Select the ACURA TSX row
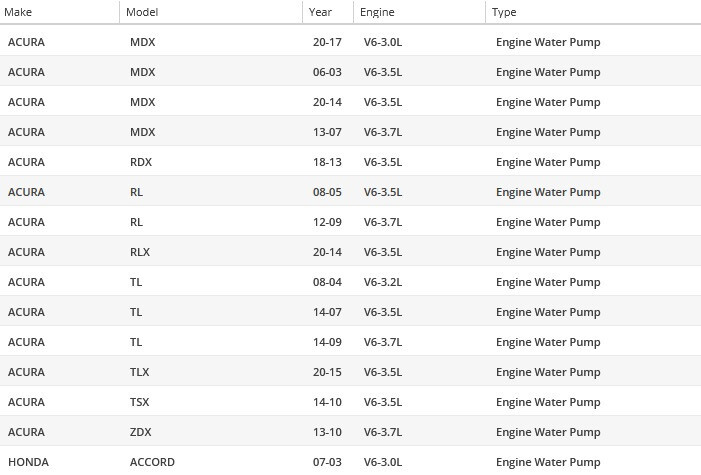Image resolution: width=701 pixels, height=475 pixels. click(350, 402)
